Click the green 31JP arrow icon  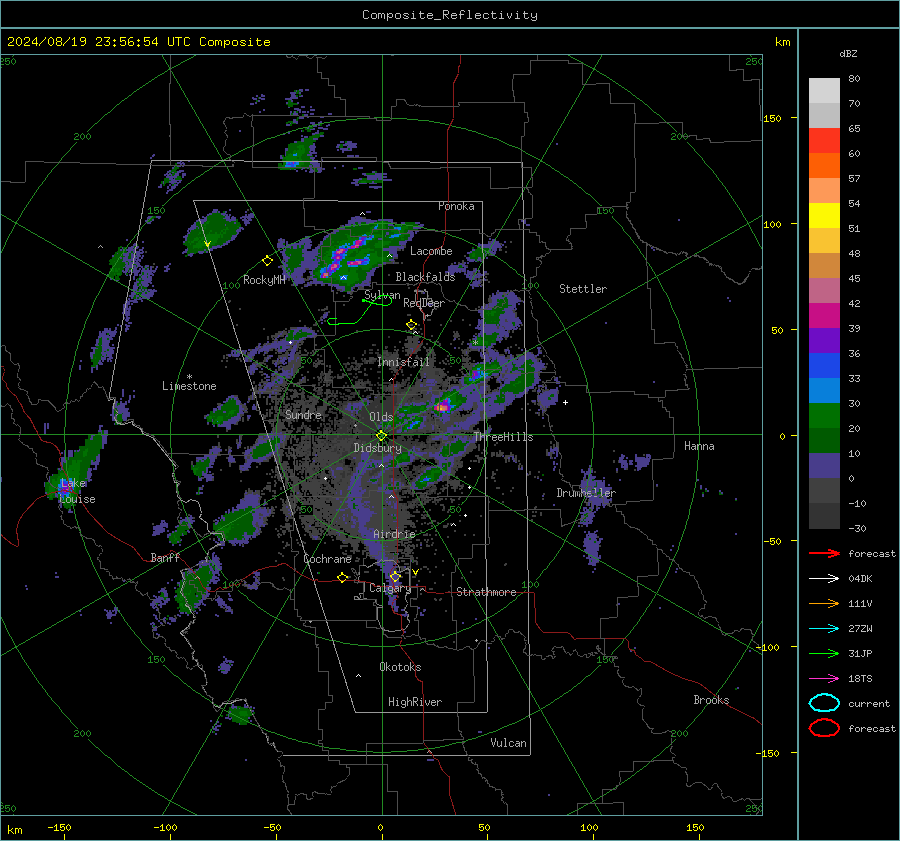(x=824, y=653)
